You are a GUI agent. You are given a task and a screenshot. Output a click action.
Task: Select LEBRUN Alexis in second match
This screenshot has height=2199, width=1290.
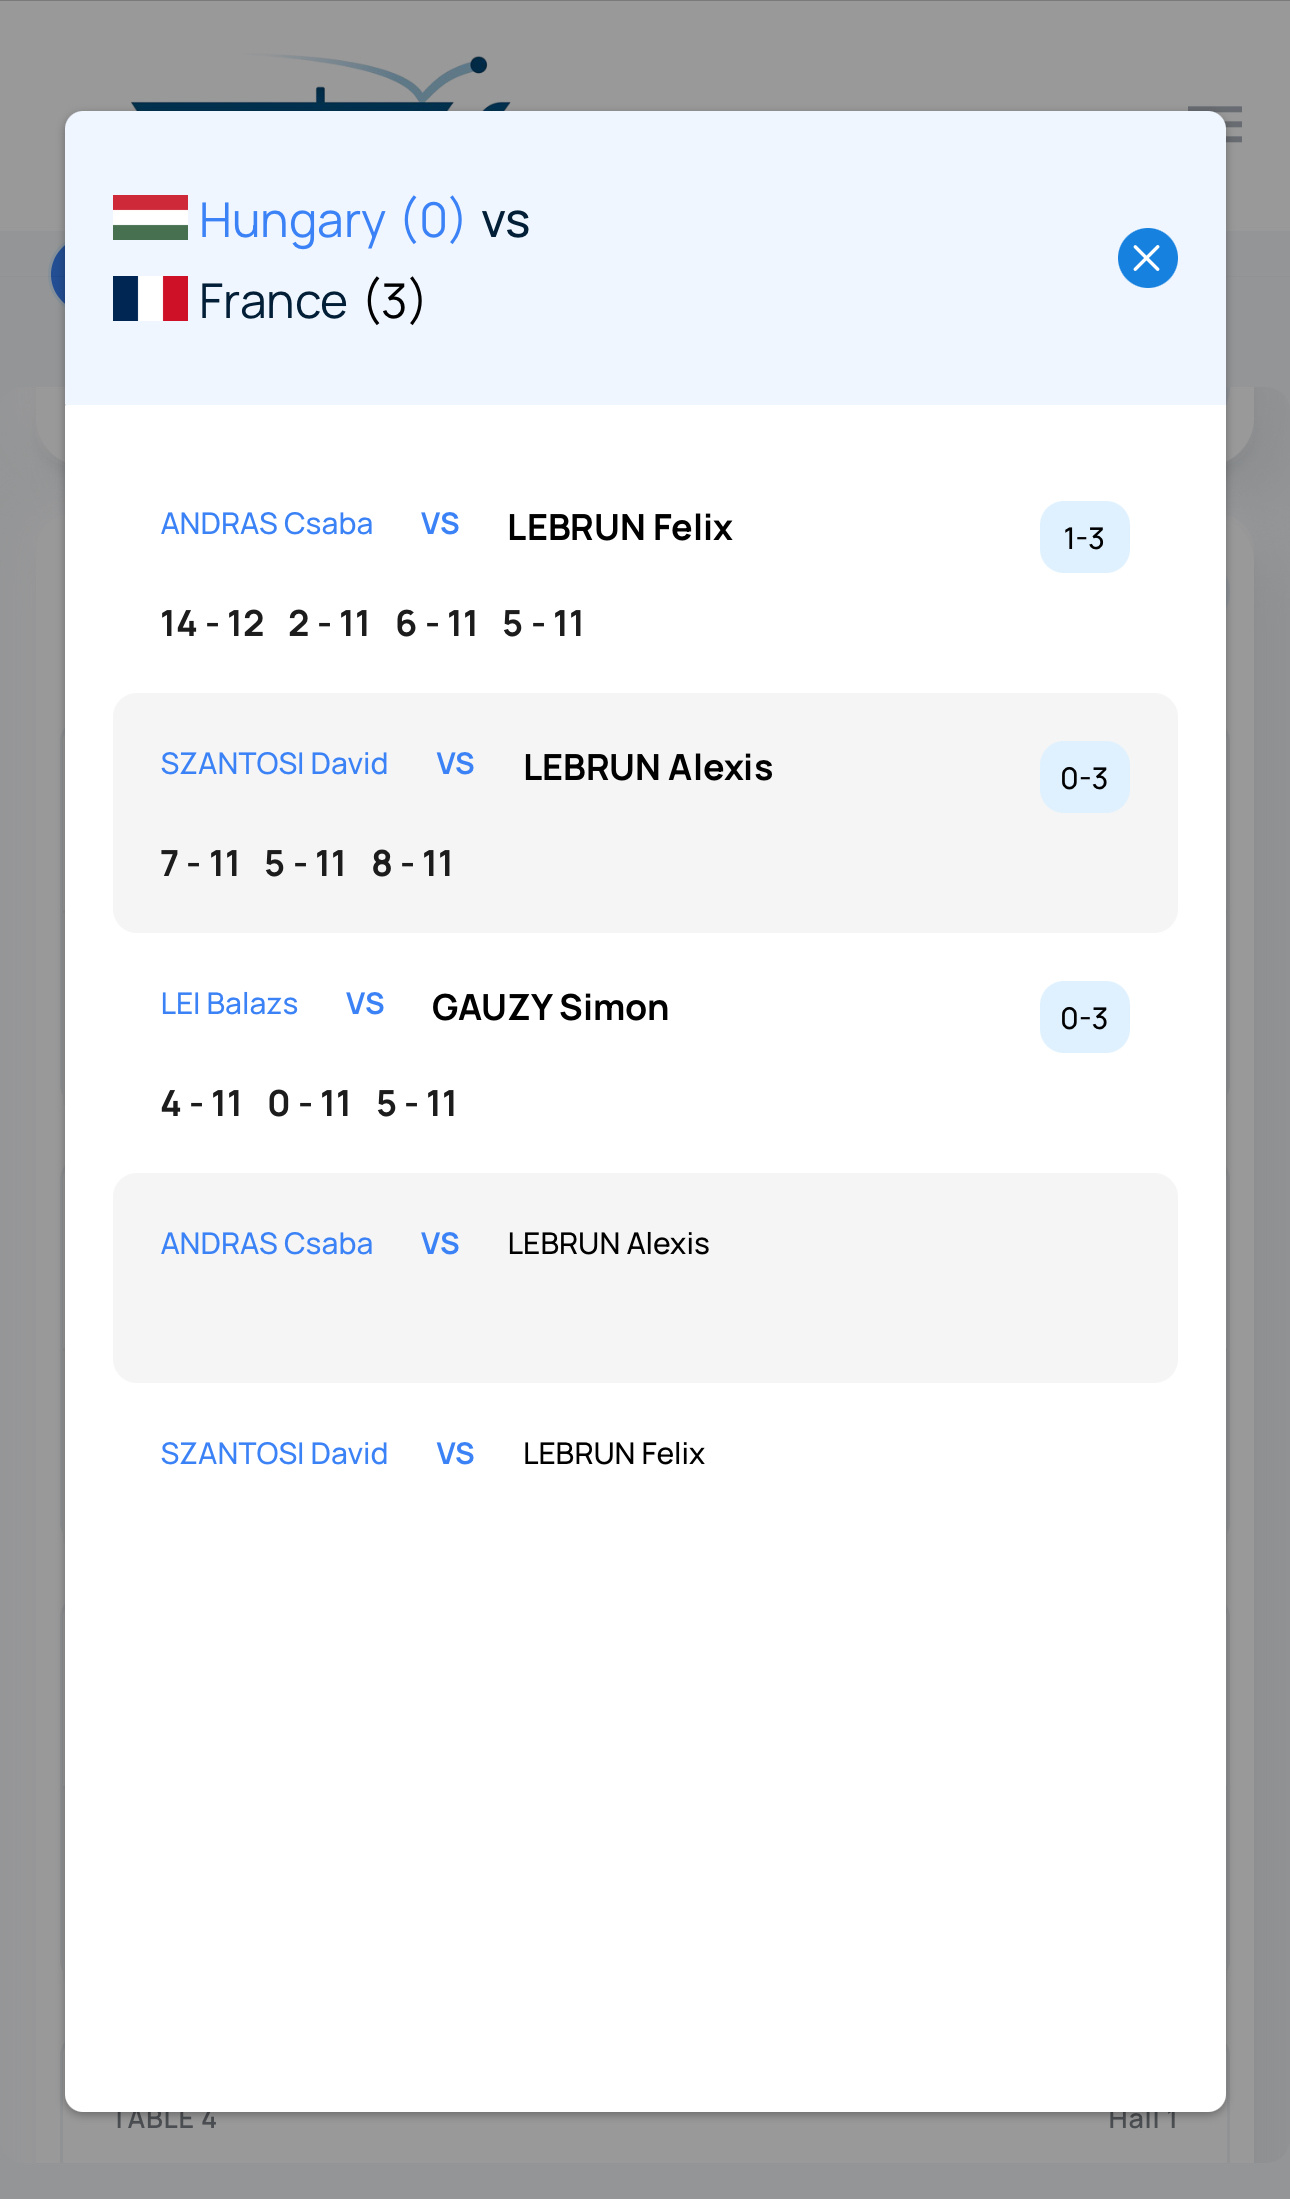point(648,767)
